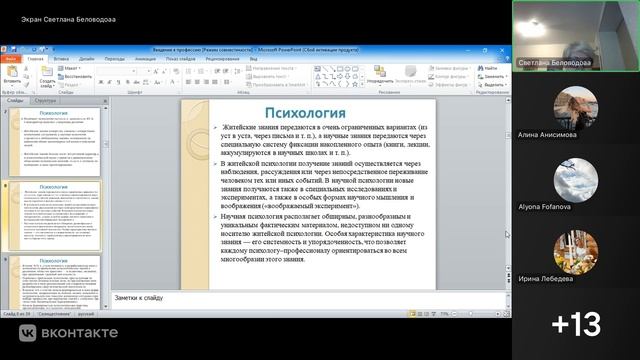Switch to the Дизайн ribbon tab
Viewport: 640px width, 360px height.
[x=87, y=59]
